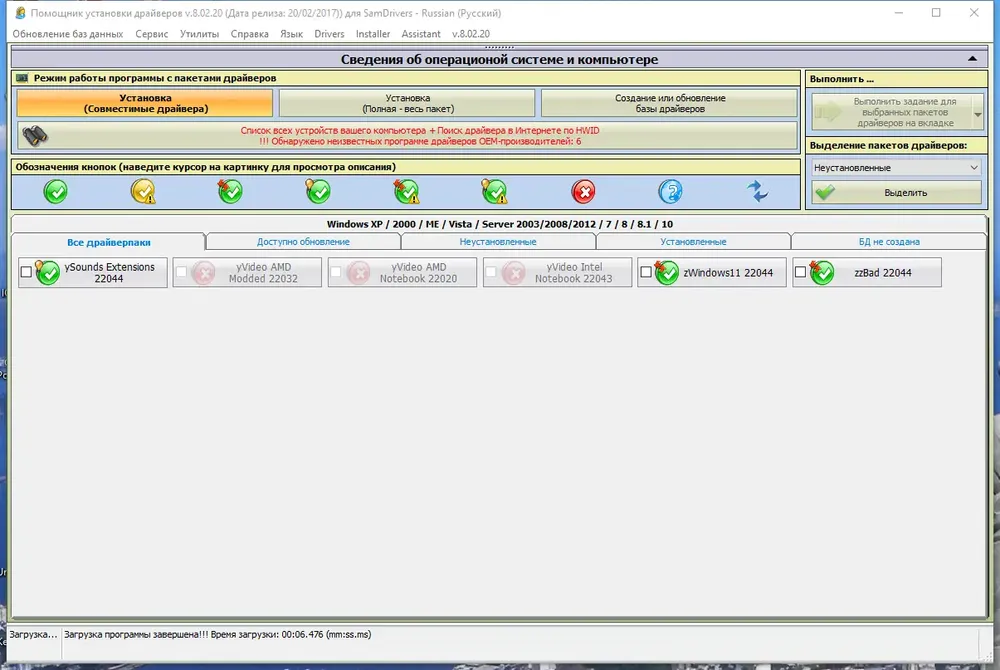Click the zzBad 22044 green check icon
This screenshot has height=670, width=1000.
821,272
